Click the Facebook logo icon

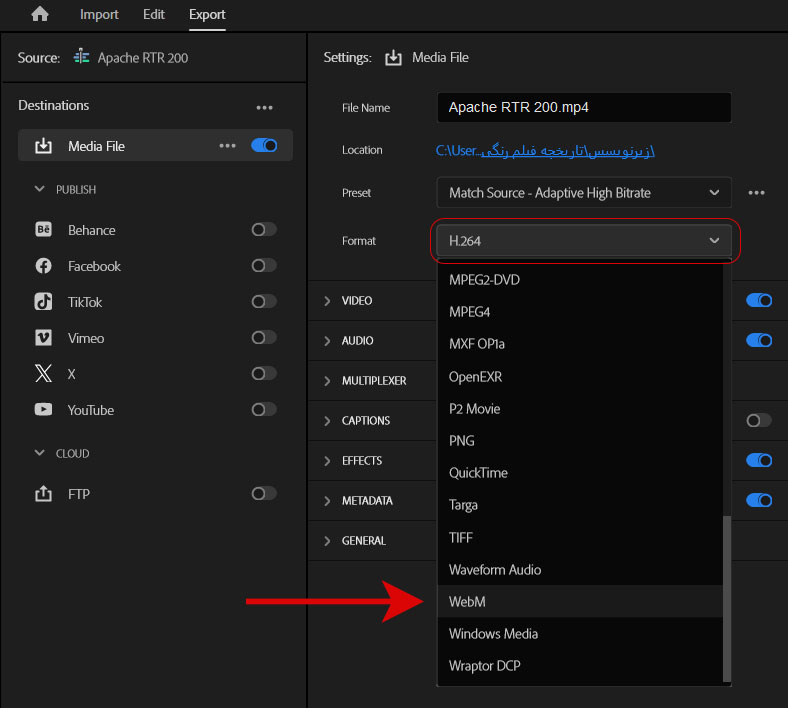pyautogui.click(x=43, y=266)
